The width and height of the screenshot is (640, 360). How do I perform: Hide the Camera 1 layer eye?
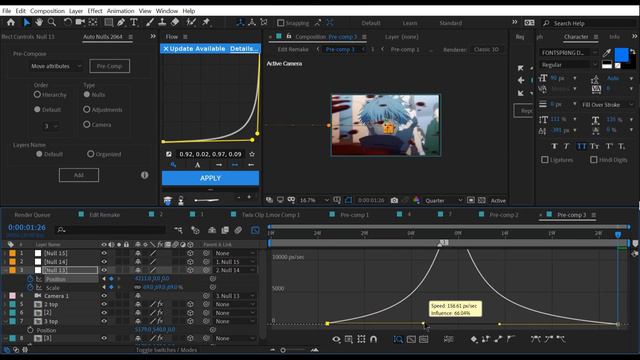pyautogui.click(x=104, y=296)
